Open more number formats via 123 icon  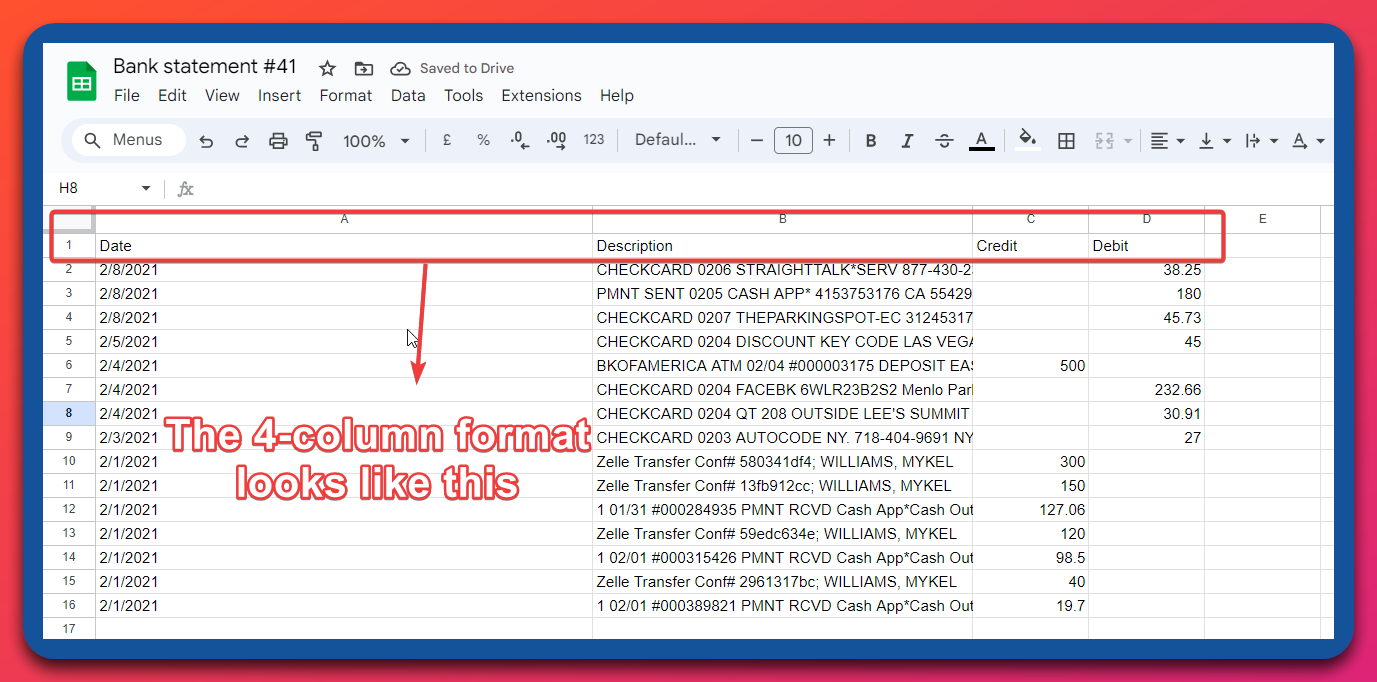[x=594, y=140]
